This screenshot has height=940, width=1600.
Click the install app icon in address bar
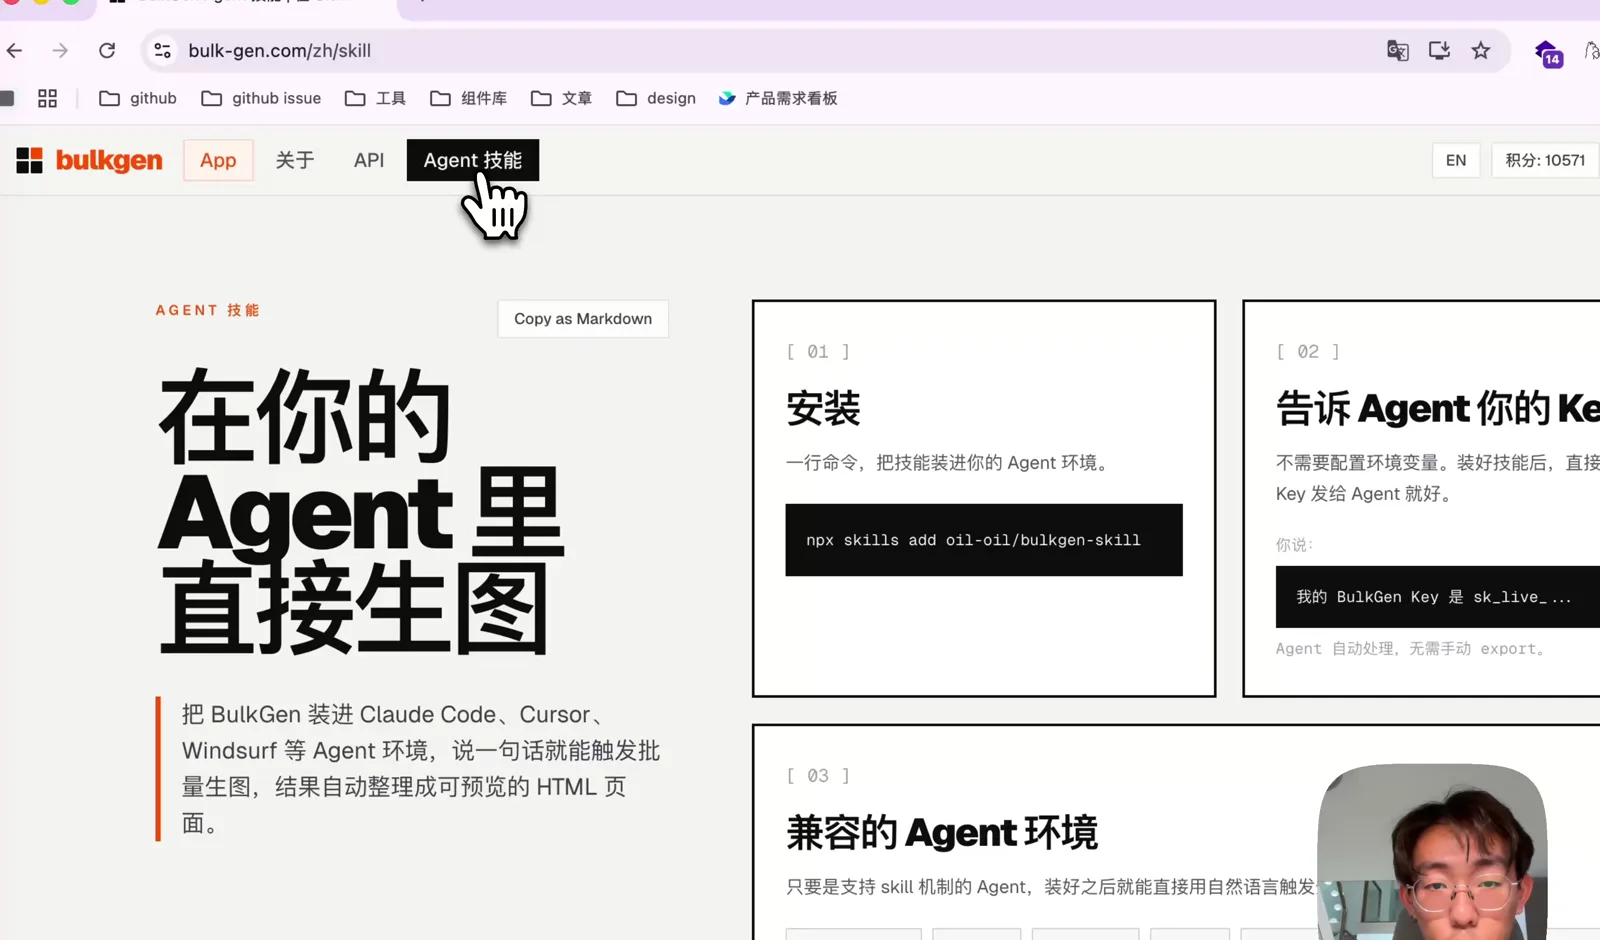(1439, 51)
